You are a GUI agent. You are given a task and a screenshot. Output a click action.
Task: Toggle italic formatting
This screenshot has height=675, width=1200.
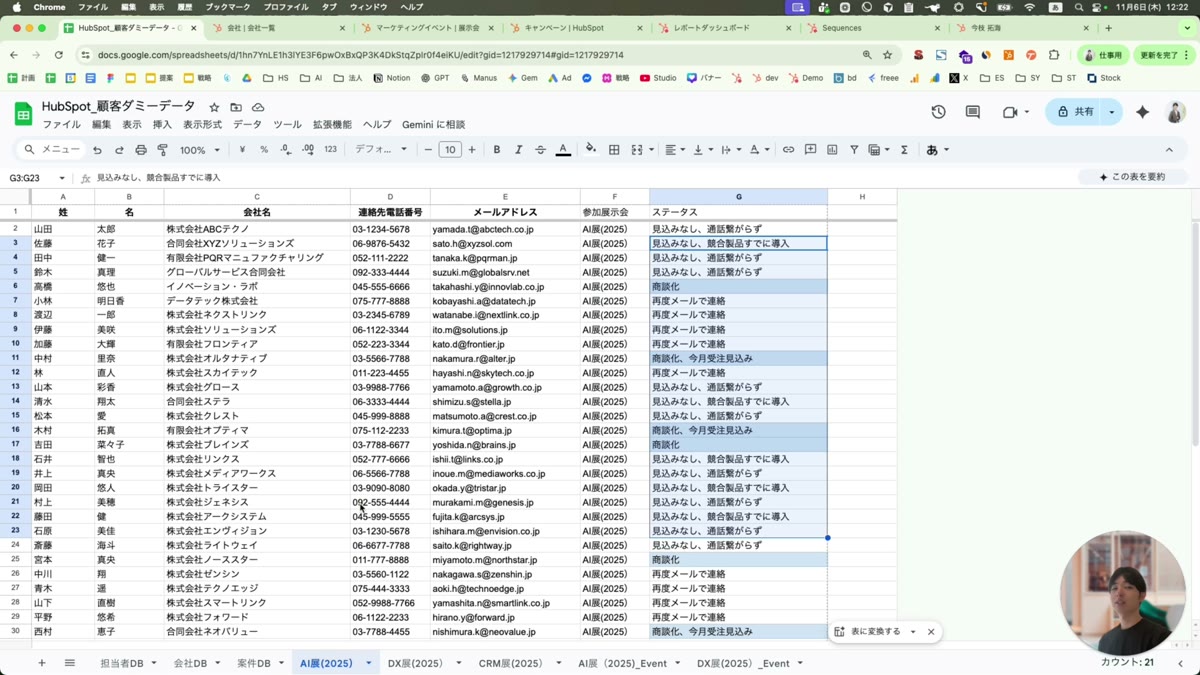point(518,150)
